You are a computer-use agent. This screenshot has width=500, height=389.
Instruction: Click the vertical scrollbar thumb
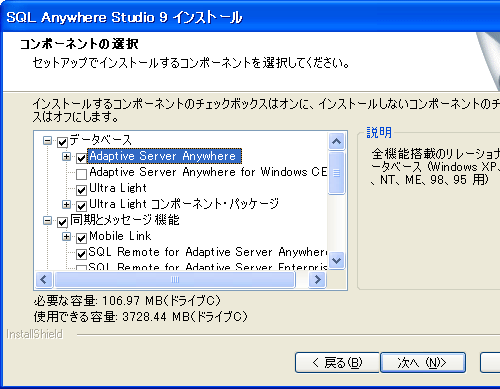coord(336,173)
